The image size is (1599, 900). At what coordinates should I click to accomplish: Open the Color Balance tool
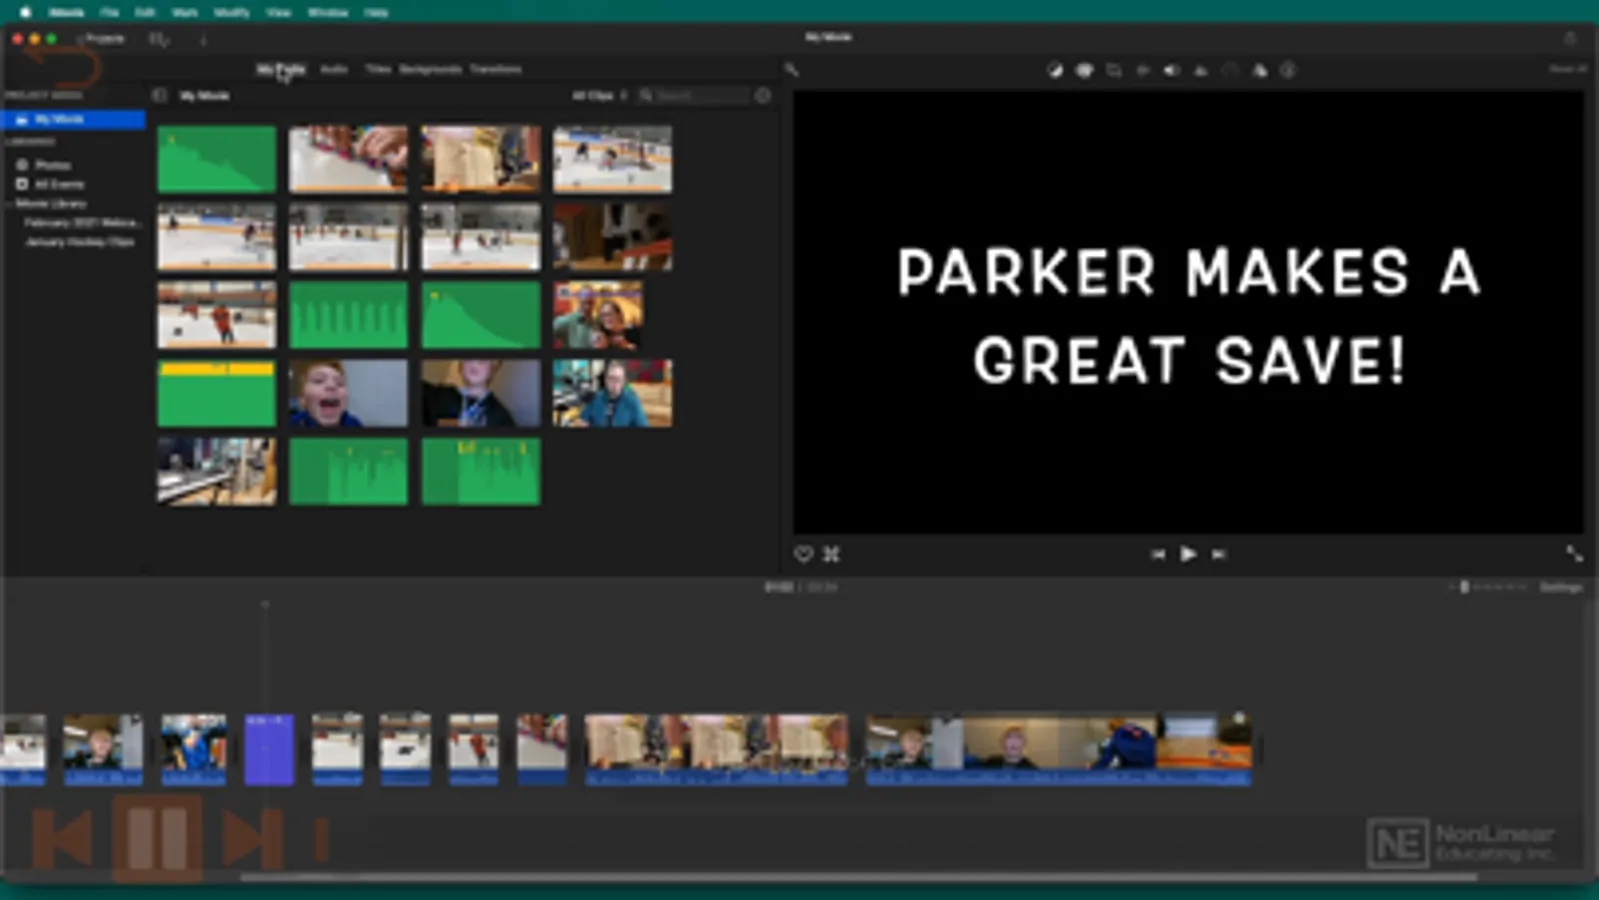coord(1054,70)
